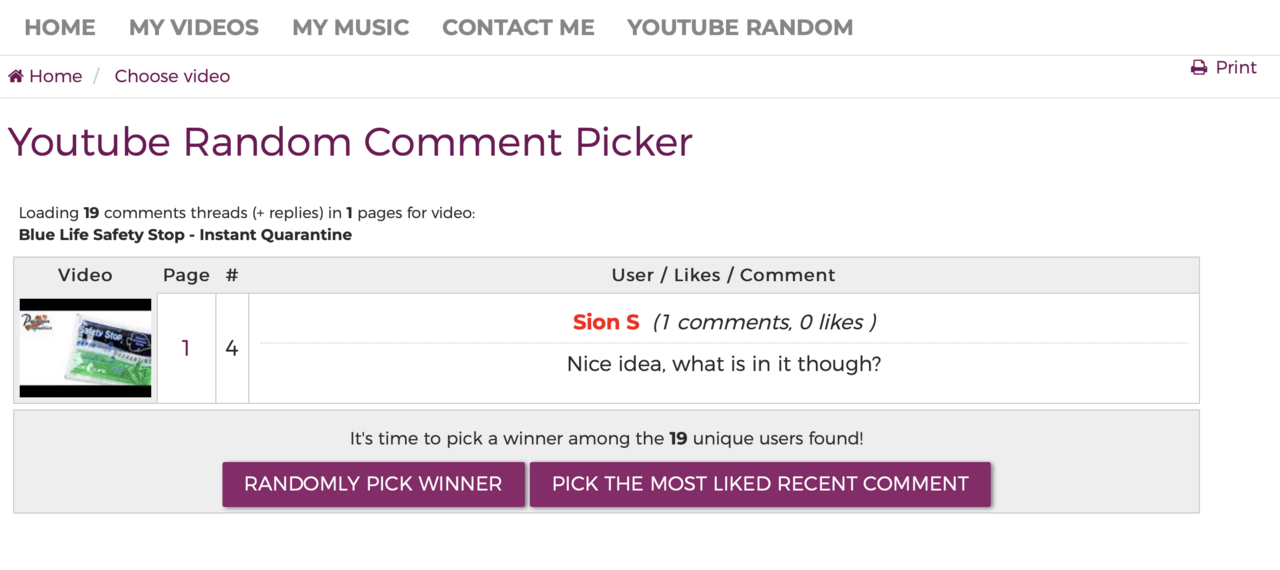This screenshot has height=570, width=1280.
Task: Select CONTACT ME in the navigation bar
Action: [518, 28]
